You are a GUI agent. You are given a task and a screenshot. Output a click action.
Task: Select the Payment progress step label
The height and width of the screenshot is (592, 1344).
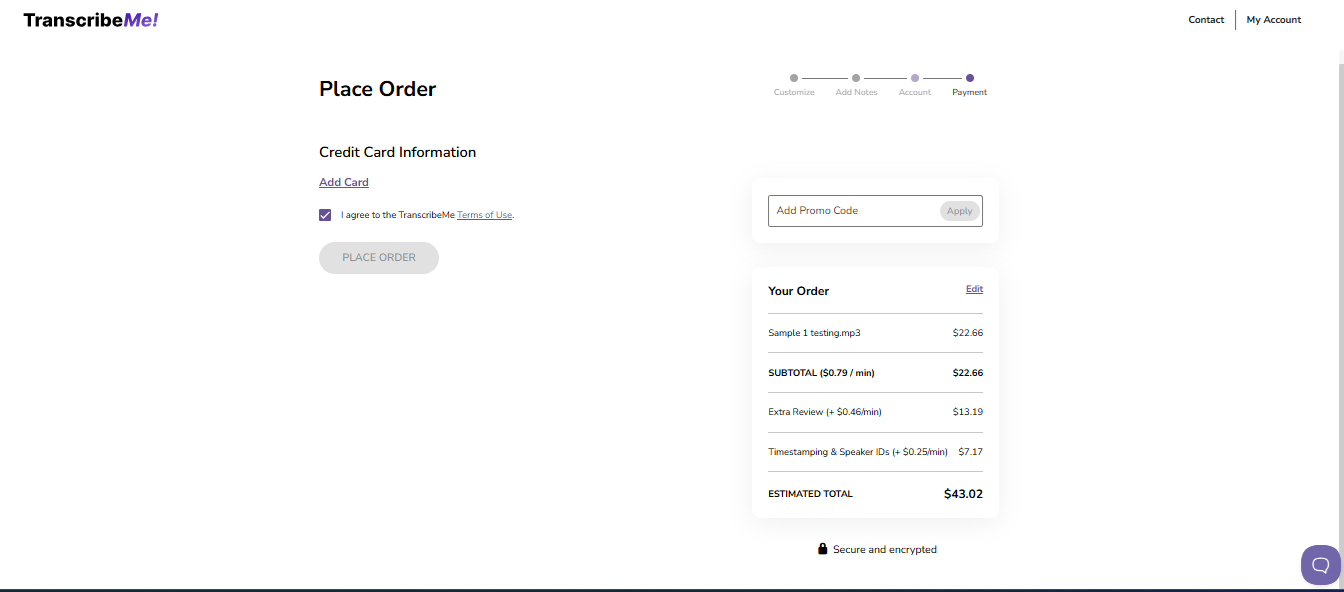pyautogui.click(x=969, y=91)
